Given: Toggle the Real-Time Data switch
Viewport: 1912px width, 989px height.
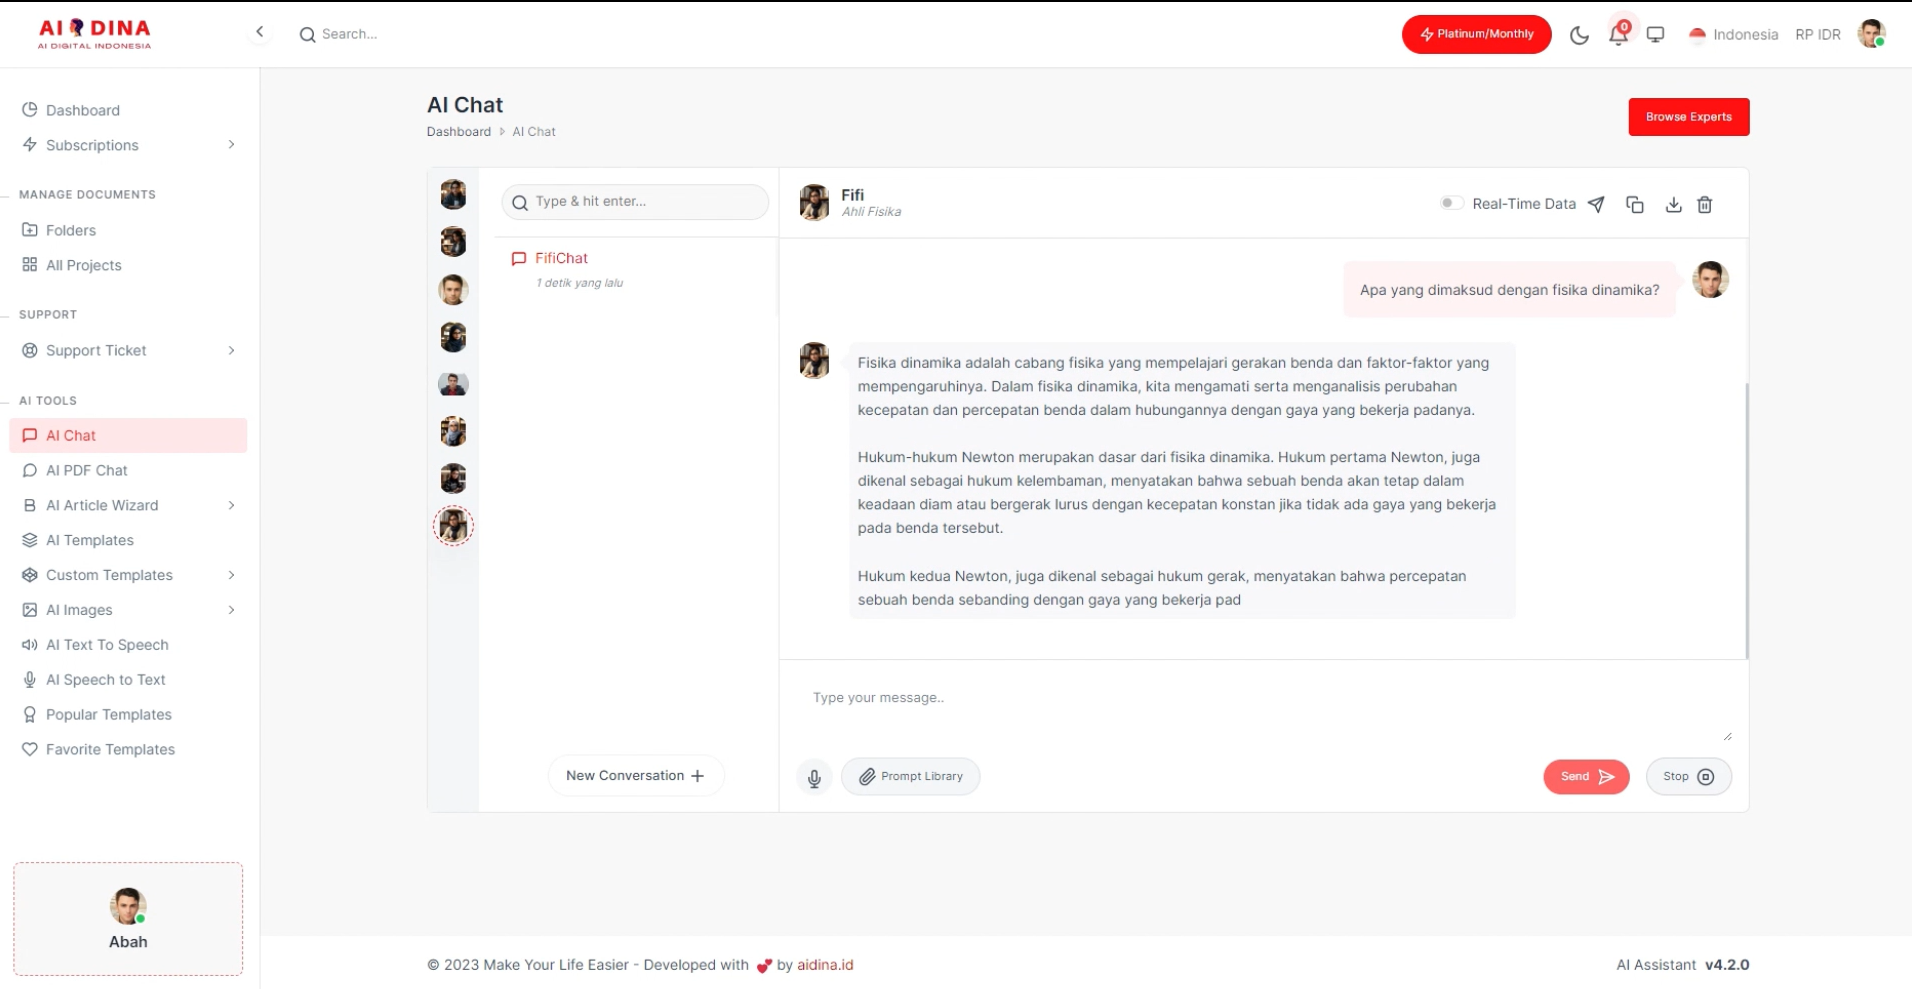Looking at the screenshot, I should coord(1451,203).
